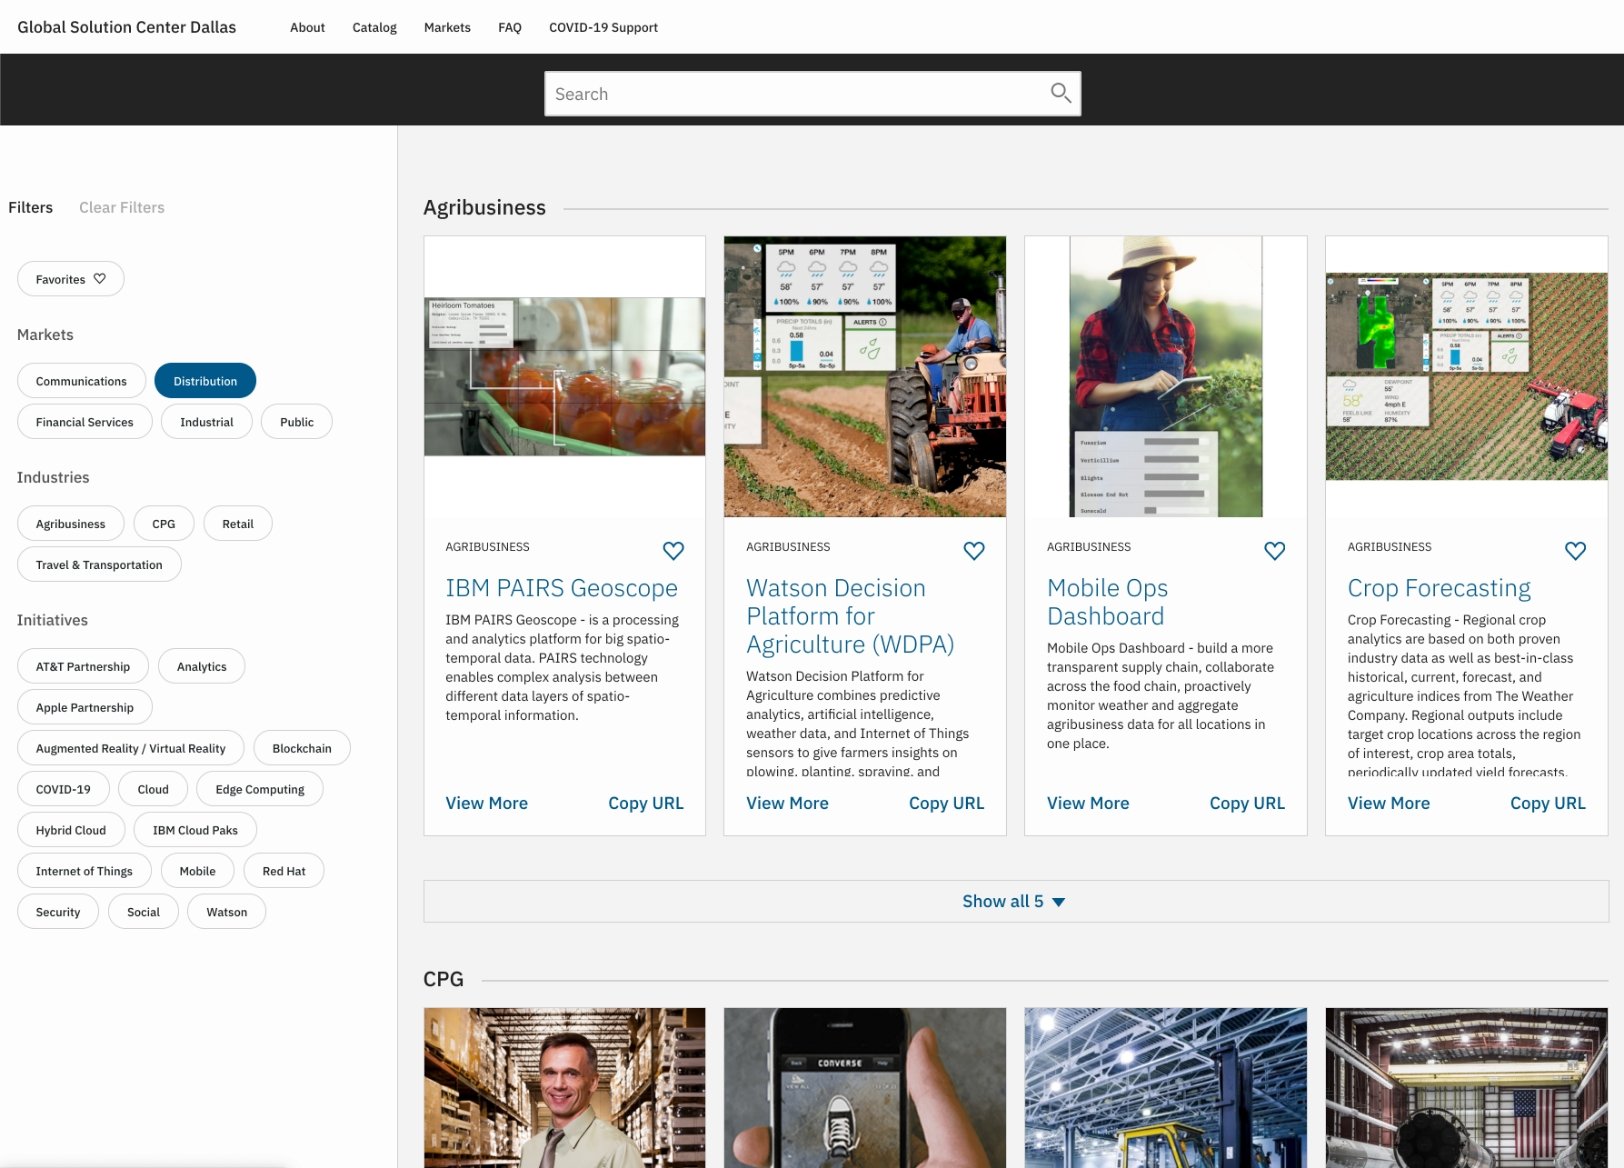Toggle the IBM Cloud Paks filter
This screenshot has width=1624, height=1168.
[x=195, y=831]
